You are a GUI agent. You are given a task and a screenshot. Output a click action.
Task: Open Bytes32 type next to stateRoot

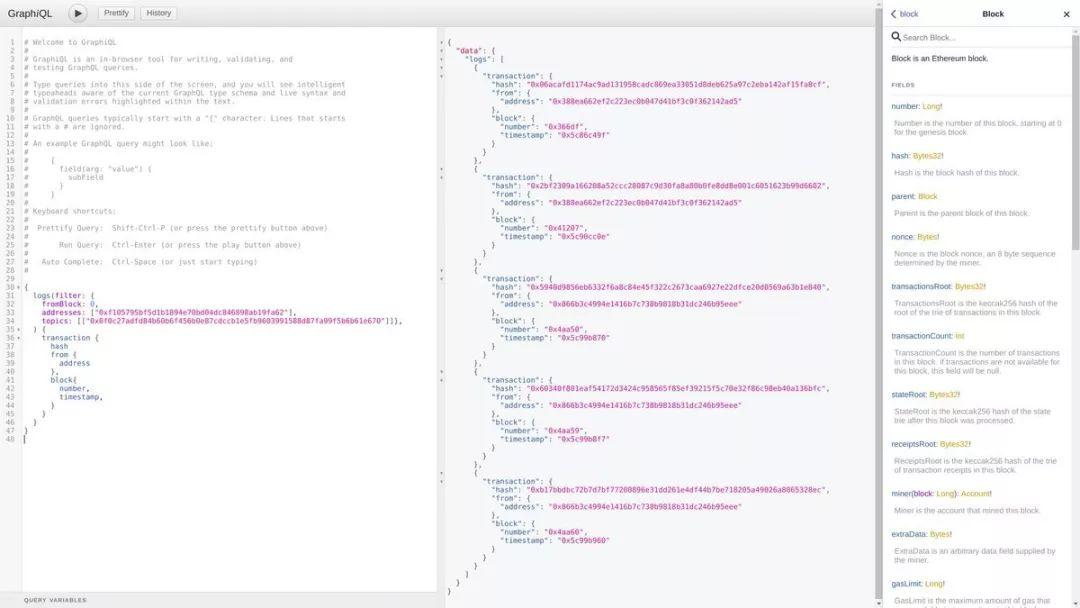(x=943, y=395)
